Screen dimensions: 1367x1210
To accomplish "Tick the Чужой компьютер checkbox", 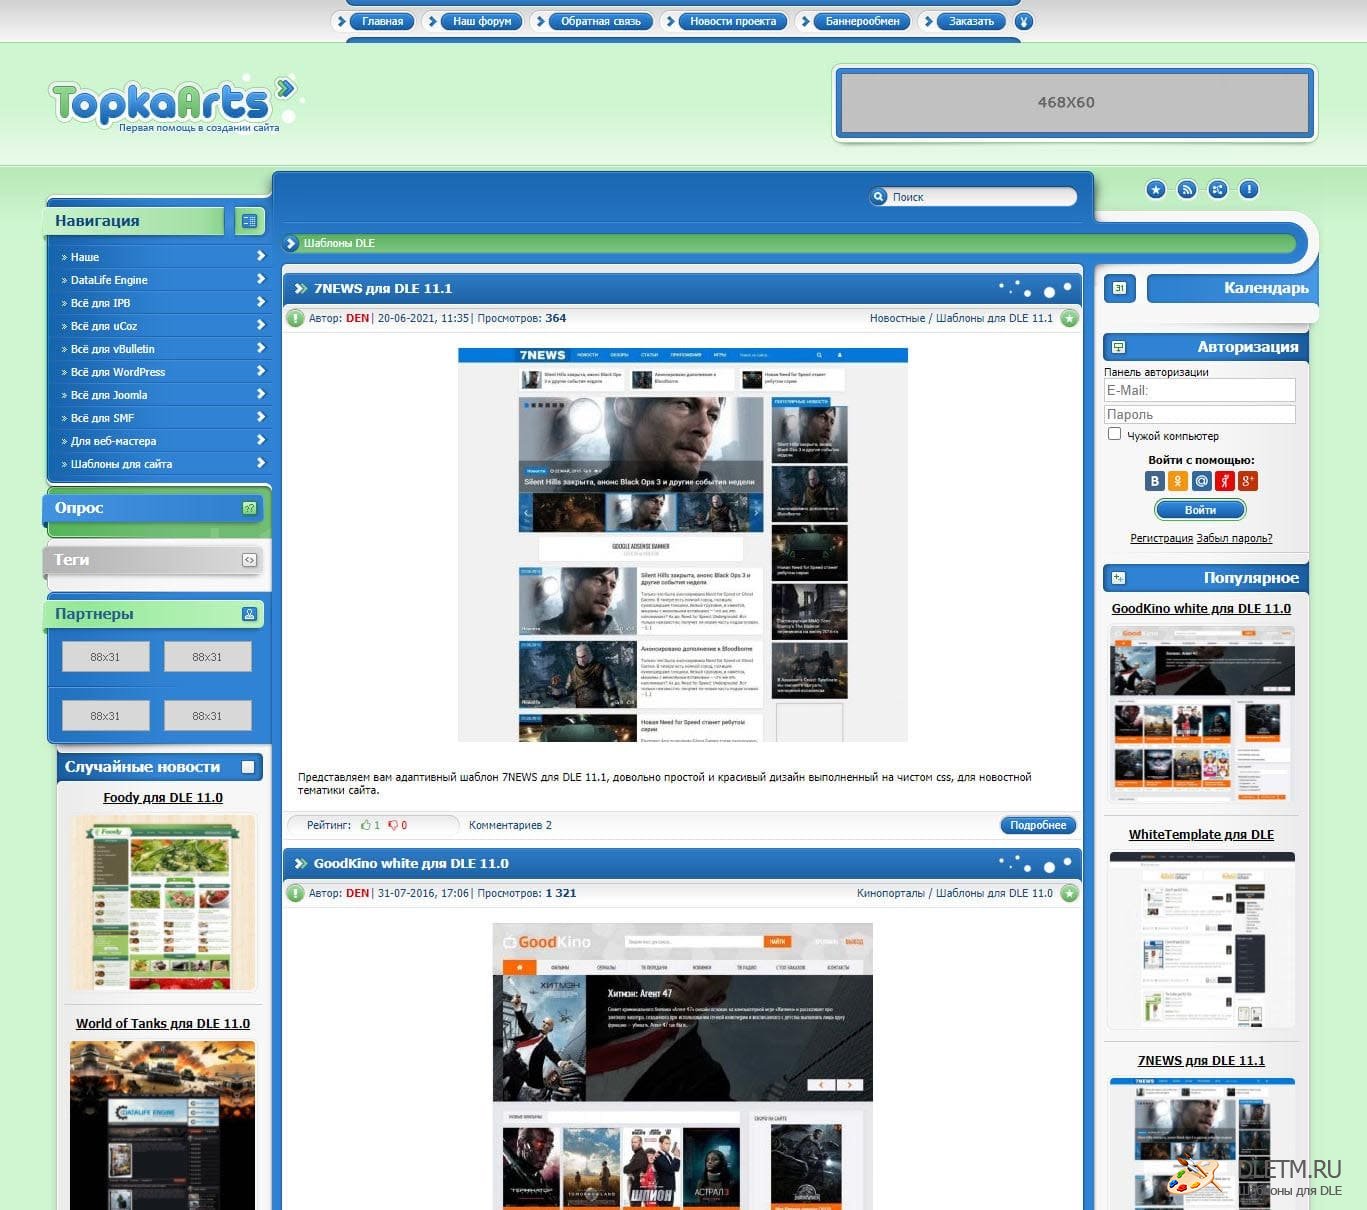I will pos(1114,434).
